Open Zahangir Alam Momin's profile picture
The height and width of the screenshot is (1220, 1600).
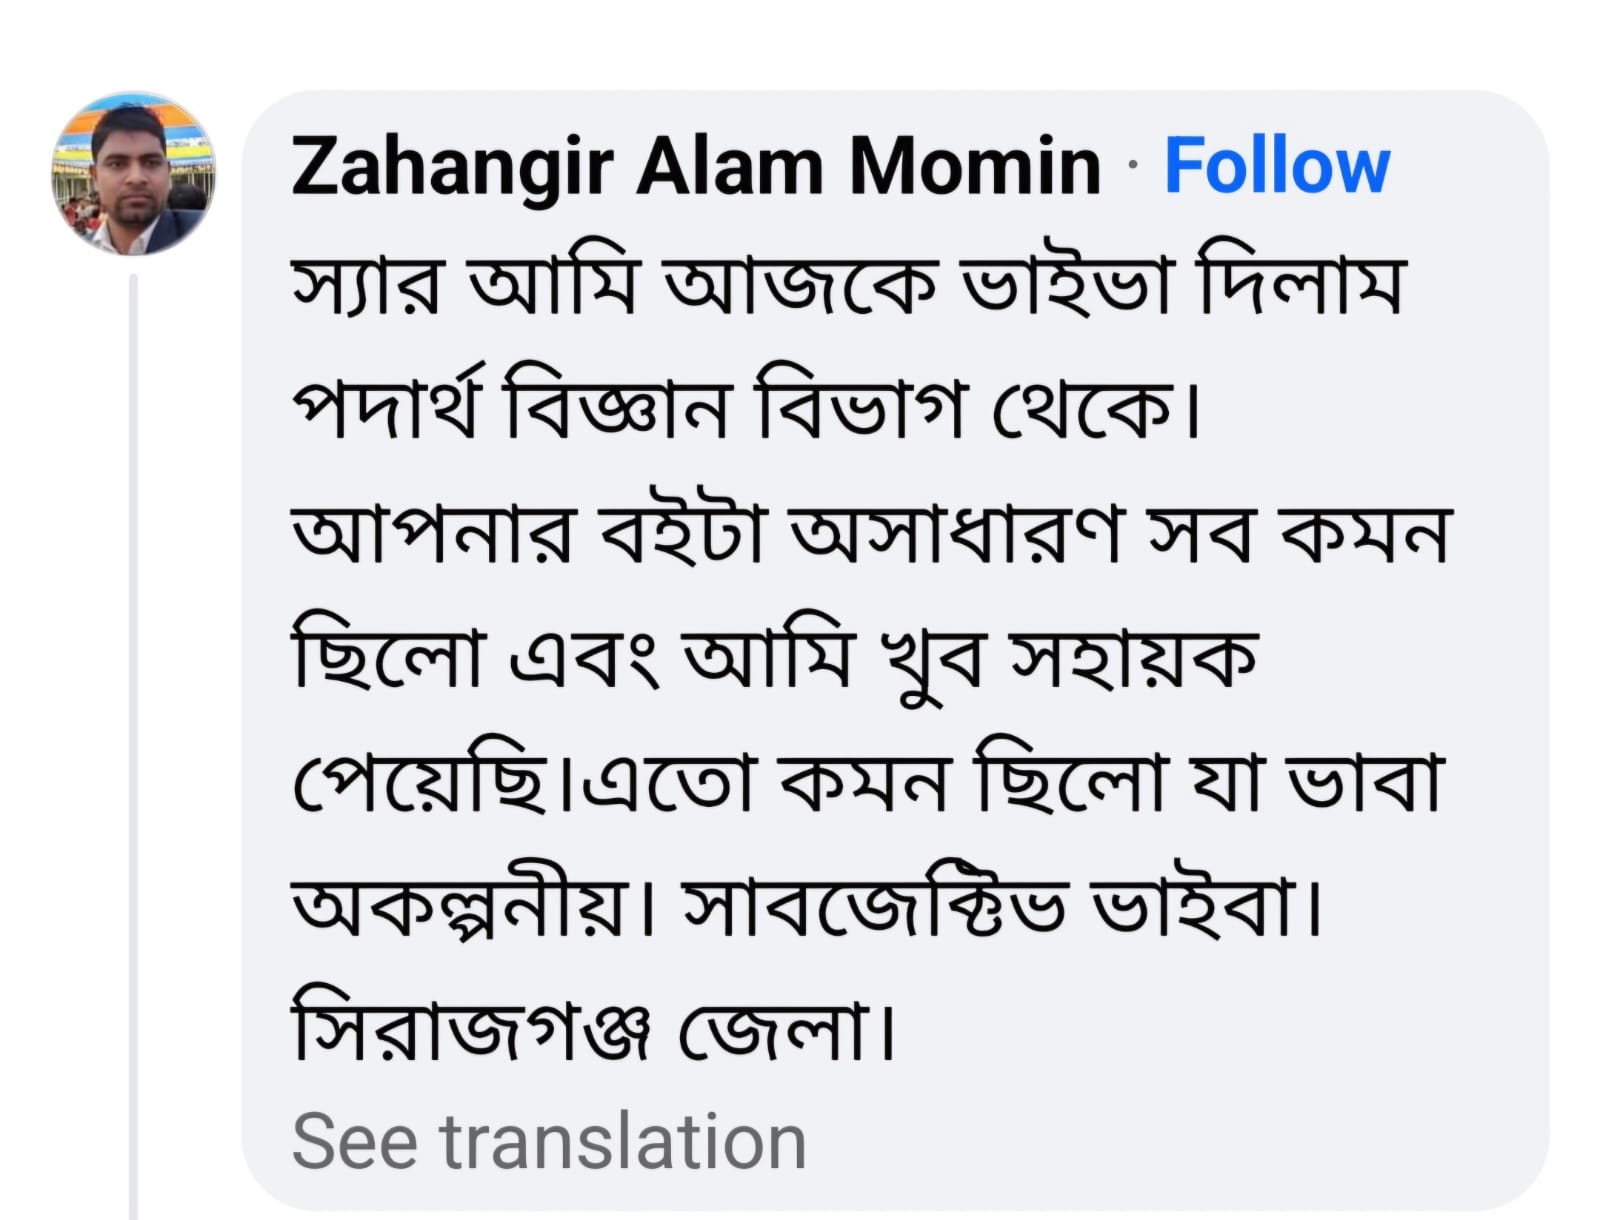pyautogui.click(x=133, y=174)
